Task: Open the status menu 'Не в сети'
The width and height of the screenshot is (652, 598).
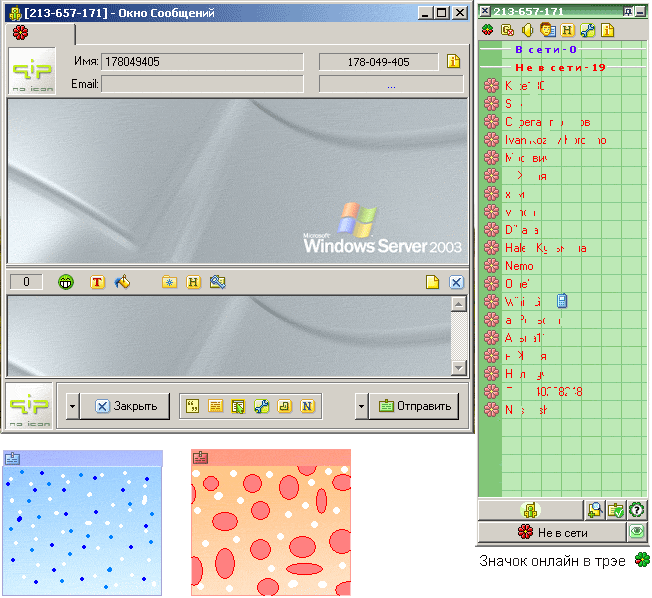Action: click(552, 532)
